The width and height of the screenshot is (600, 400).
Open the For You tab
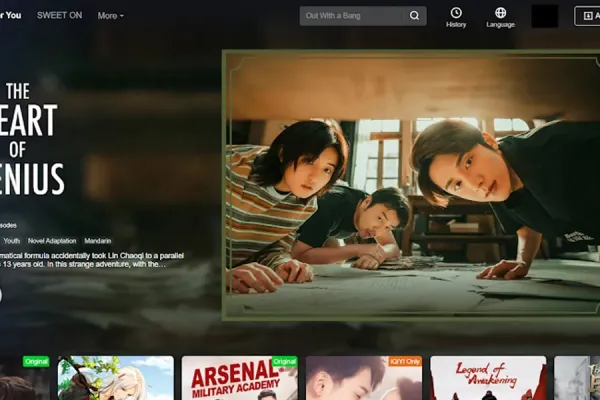click(10, 15)
